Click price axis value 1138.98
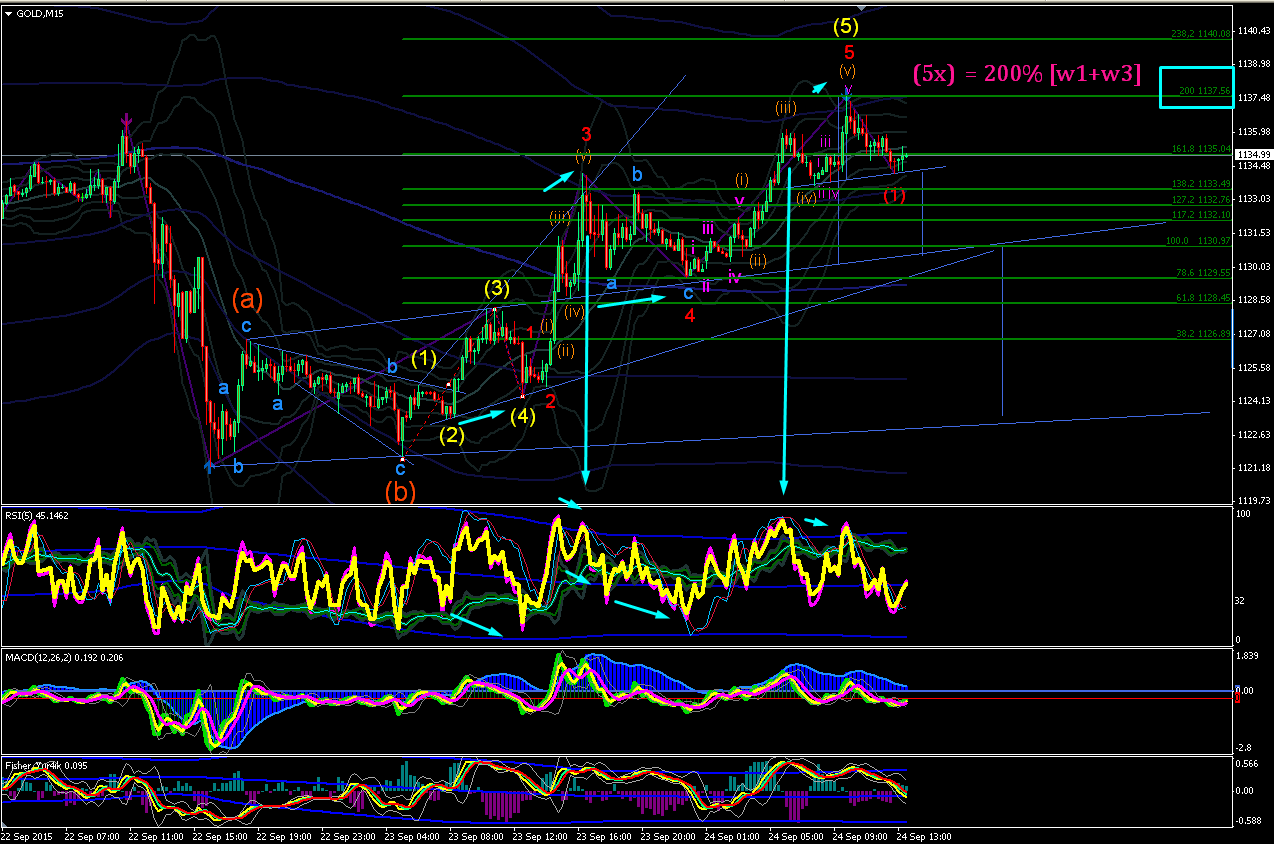Image resolution: width=1274 pixels, height=844 pixels. pos(1252,64)
